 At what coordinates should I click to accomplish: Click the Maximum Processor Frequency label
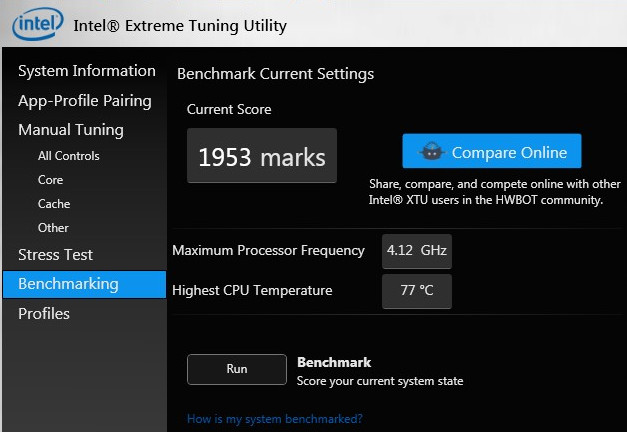click(268, 251)
